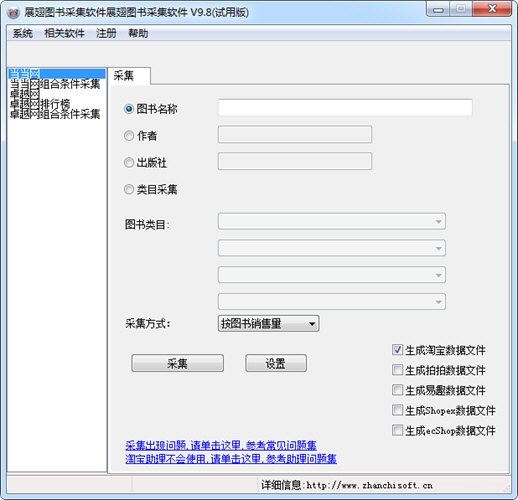Click the application icon in title bar

[13, 13]
